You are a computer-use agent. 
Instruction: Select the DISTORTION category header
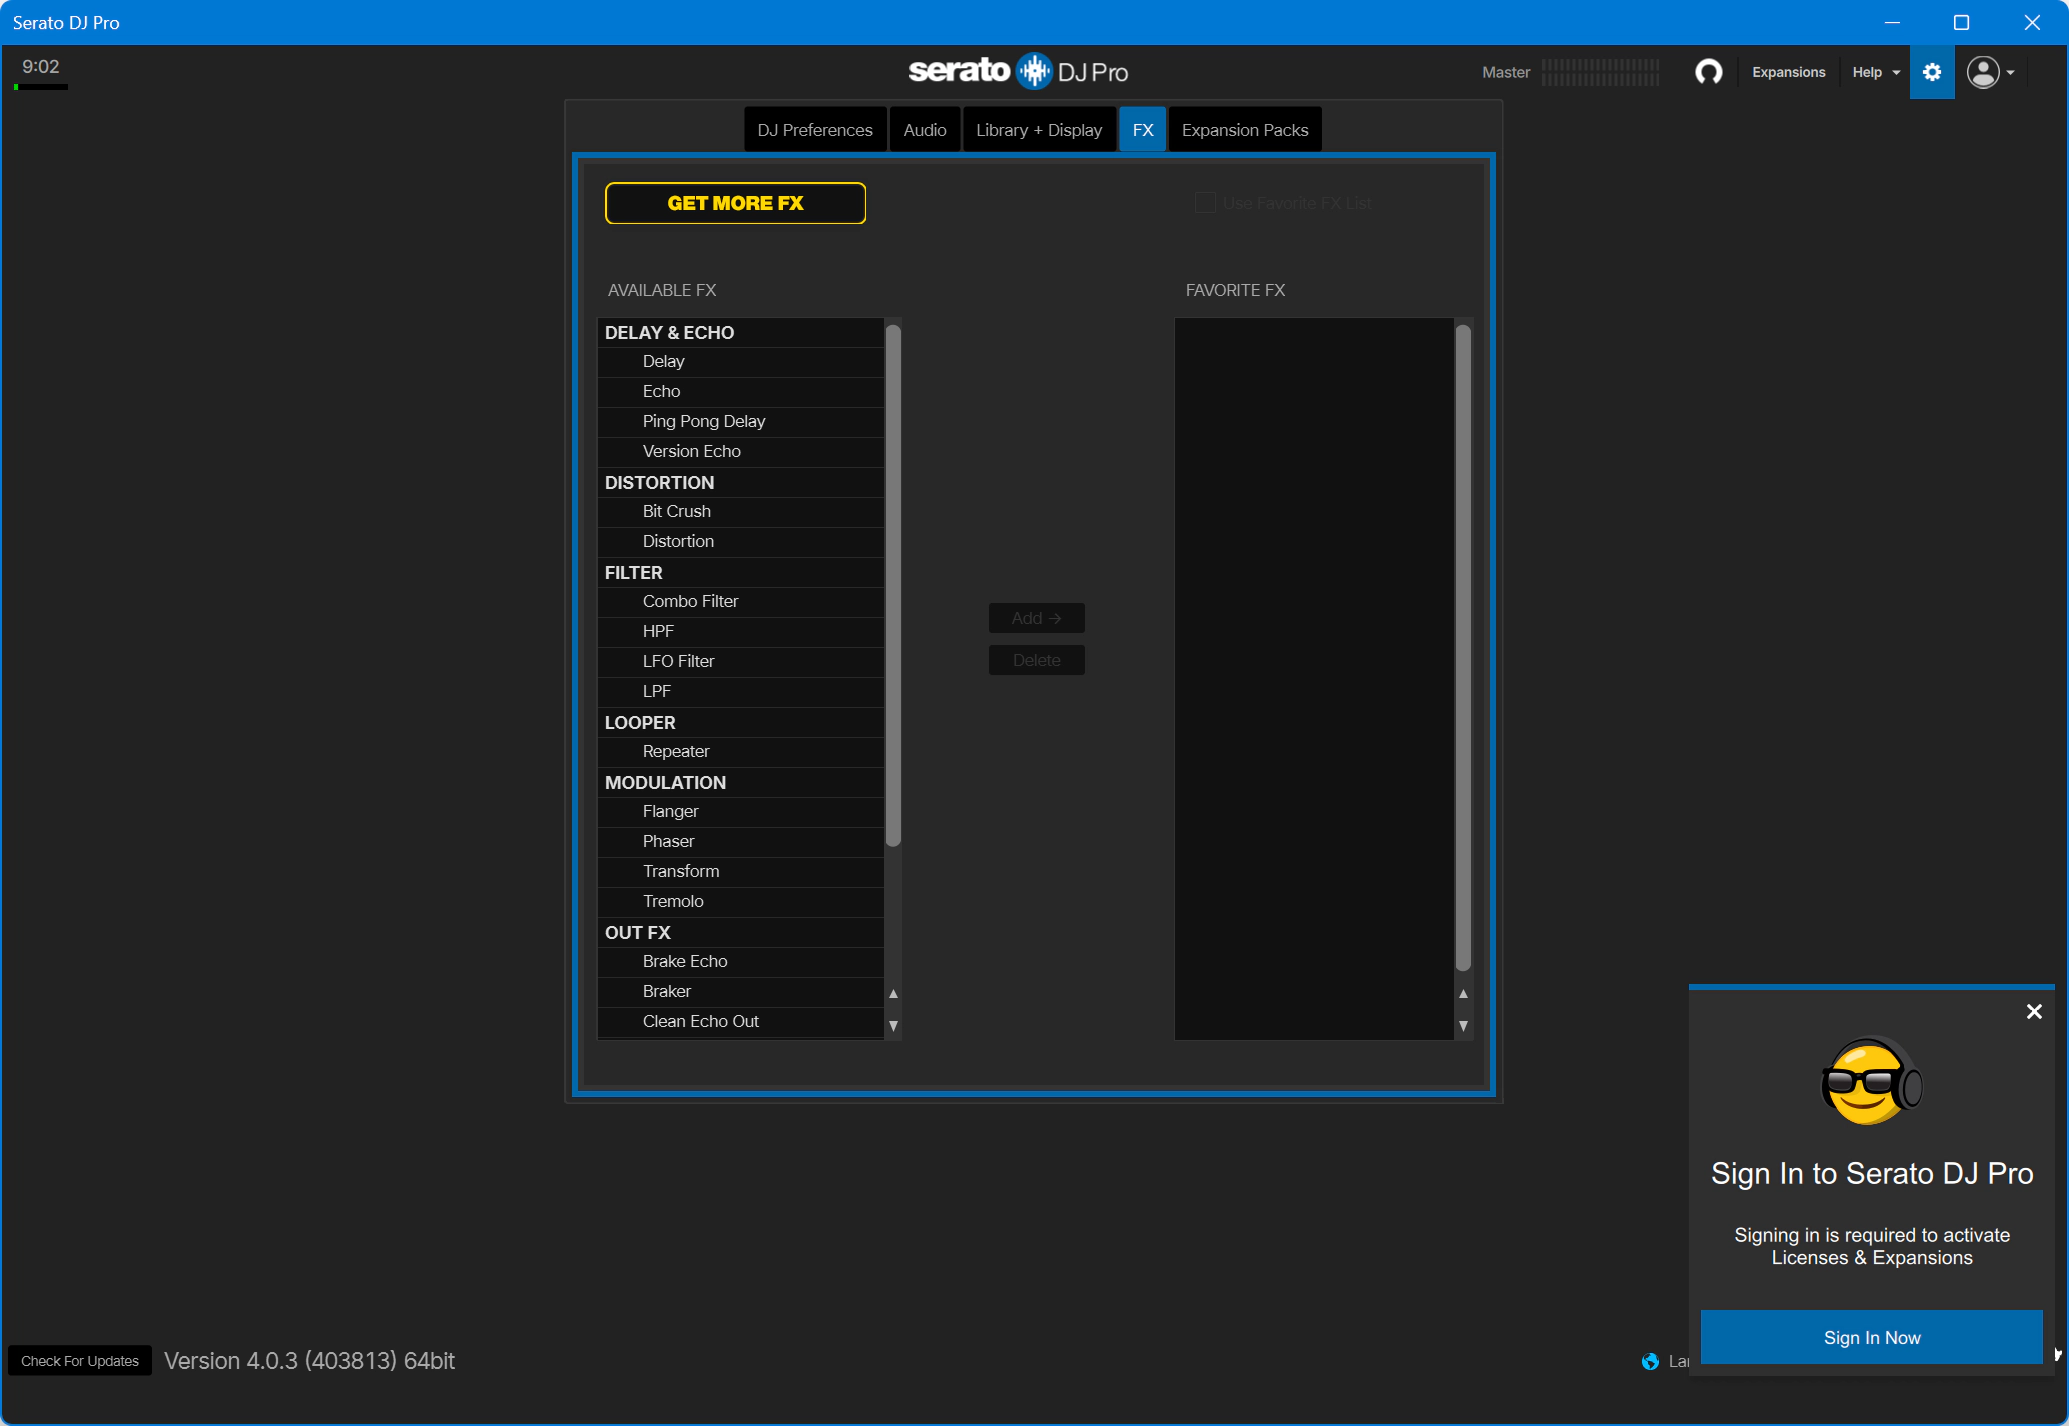[659, 482]
